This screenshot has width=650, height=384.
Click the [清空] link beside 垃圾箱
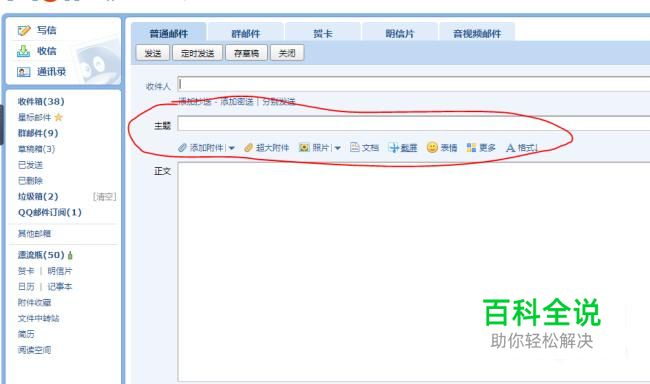(x=104, y=197)
